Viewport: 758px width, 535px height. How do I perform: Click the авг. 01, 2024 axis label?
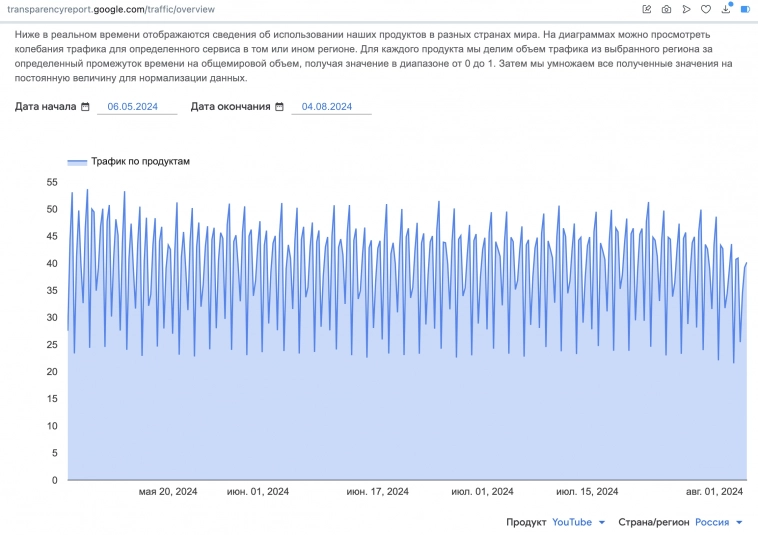pyautogui.click(x=714, y=491)
